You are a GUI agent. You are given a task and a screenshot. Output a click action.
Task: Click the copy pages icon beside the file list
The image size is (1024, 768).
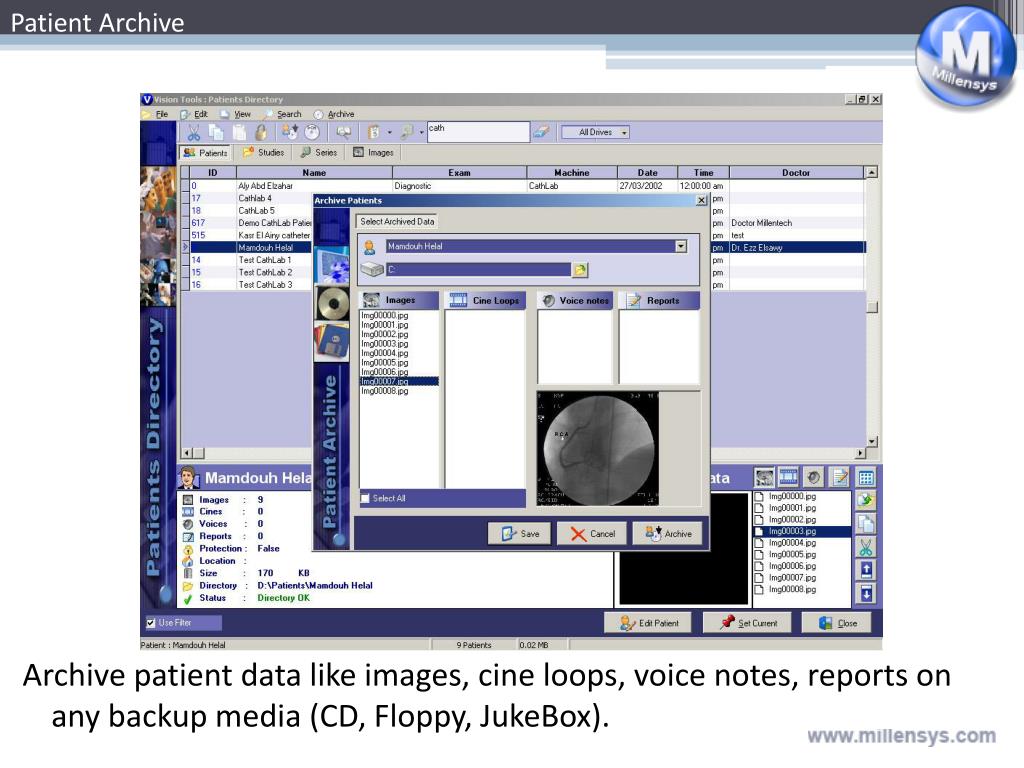pyautogui.click(x=866, y=524)
